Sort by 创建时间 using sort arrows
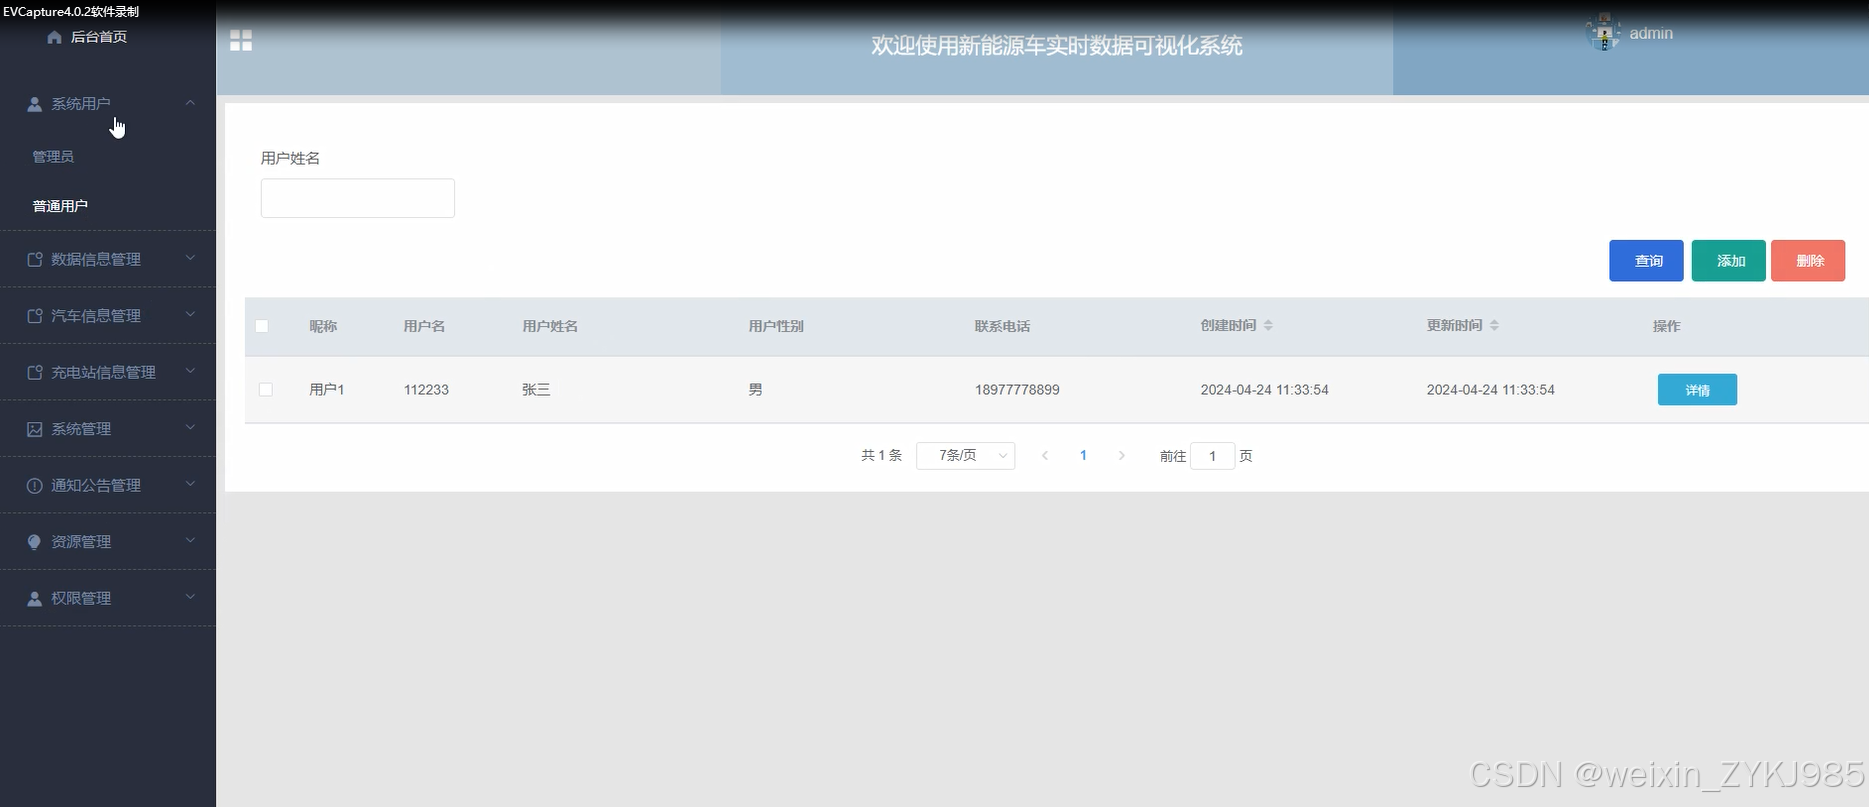This screenshot has height=807, width=1869. (x=1268, y=326)
